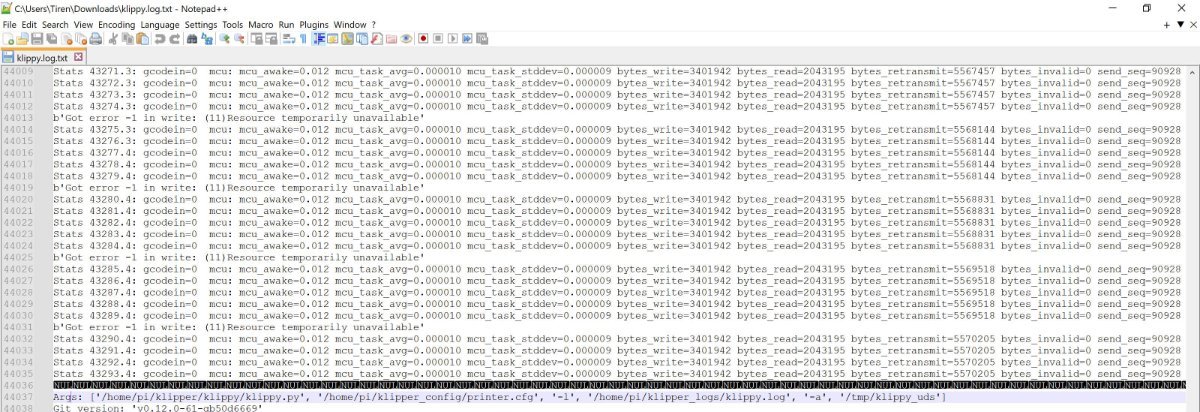The image size is (1200, 412).
Task: Start macro recording with red dot icon
Action: (424, 39)
